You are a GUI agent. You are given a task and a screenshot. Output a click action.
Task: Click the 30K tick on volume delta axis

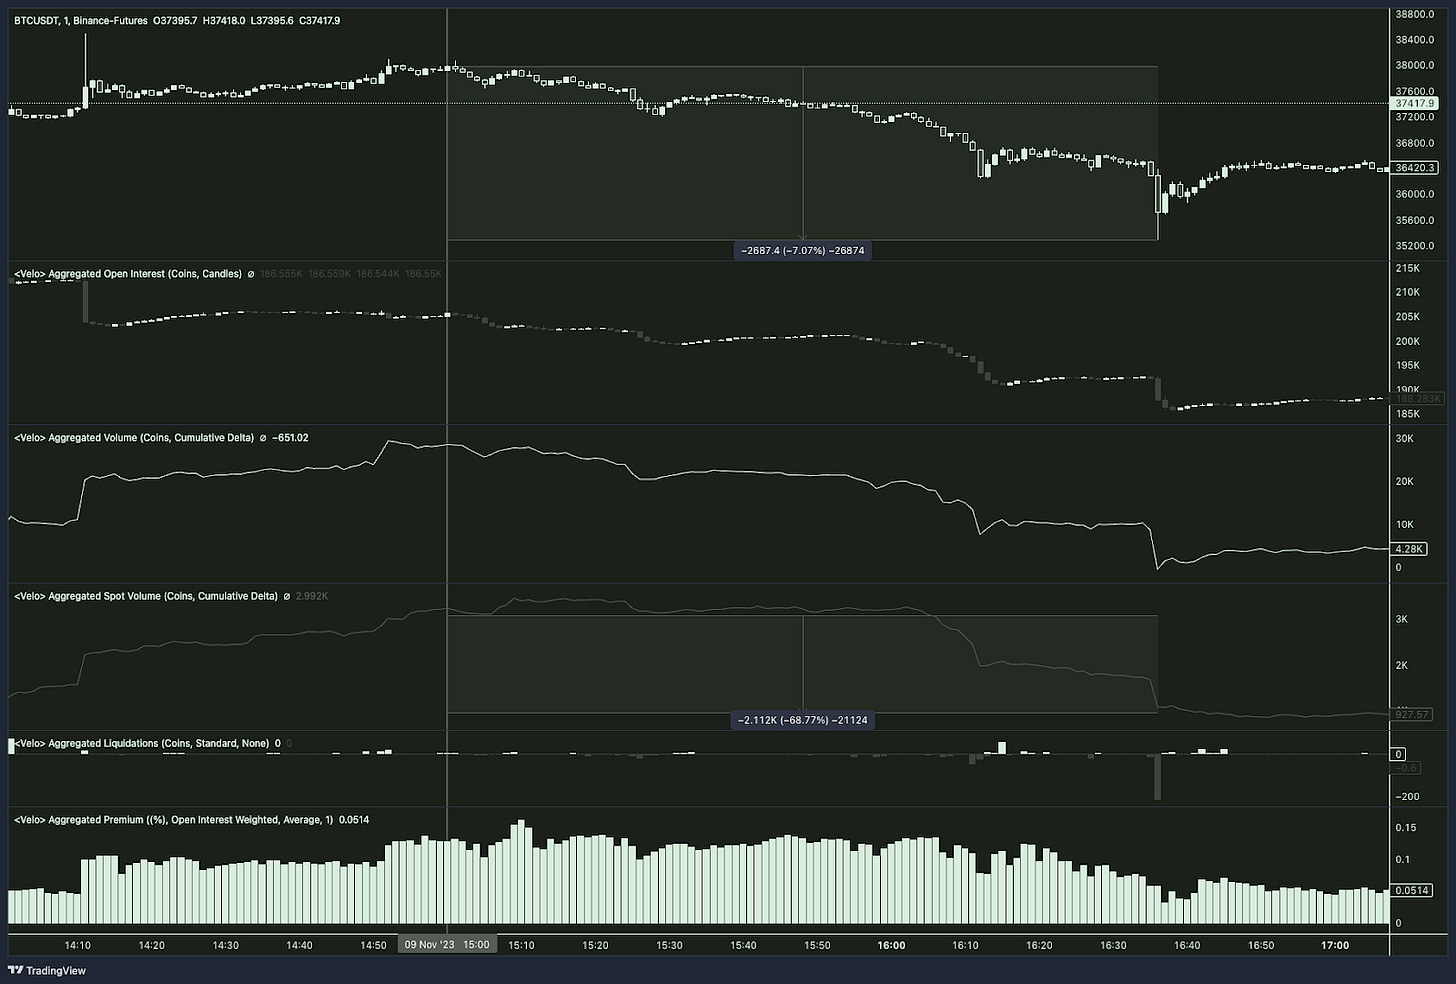click(1404, 439)
